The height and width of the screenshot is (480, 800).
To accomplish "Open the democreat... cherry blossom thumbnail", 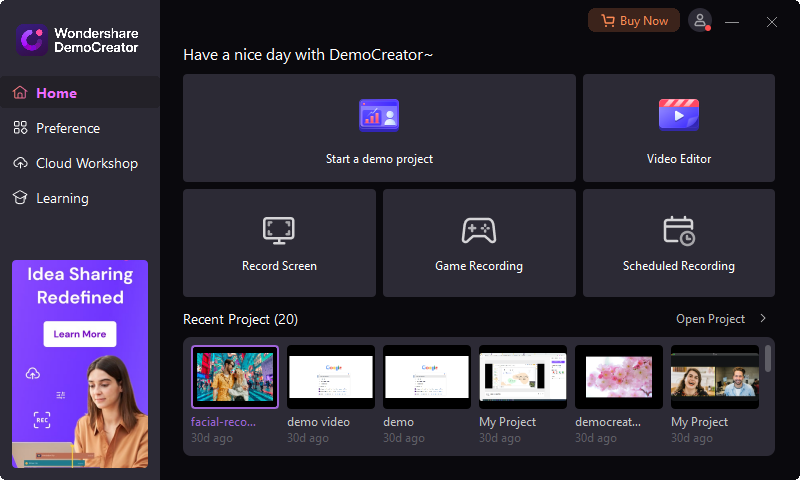I will click(619, 377).
